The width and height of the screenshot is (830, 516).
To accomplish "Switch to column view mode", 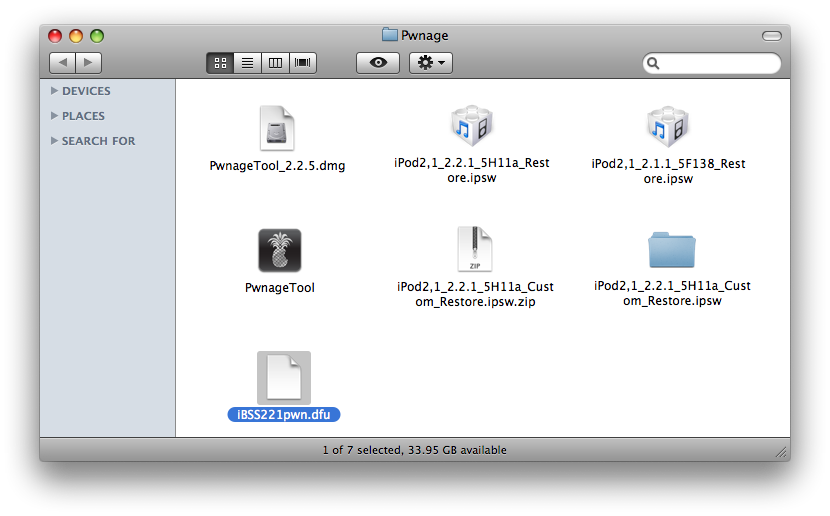I will click(x=274, y=63).
